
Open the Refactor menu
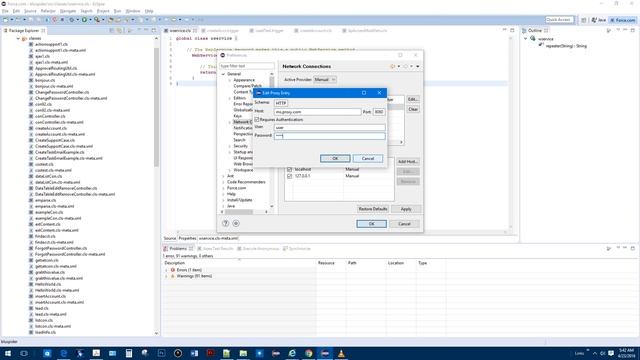[48, 11]
